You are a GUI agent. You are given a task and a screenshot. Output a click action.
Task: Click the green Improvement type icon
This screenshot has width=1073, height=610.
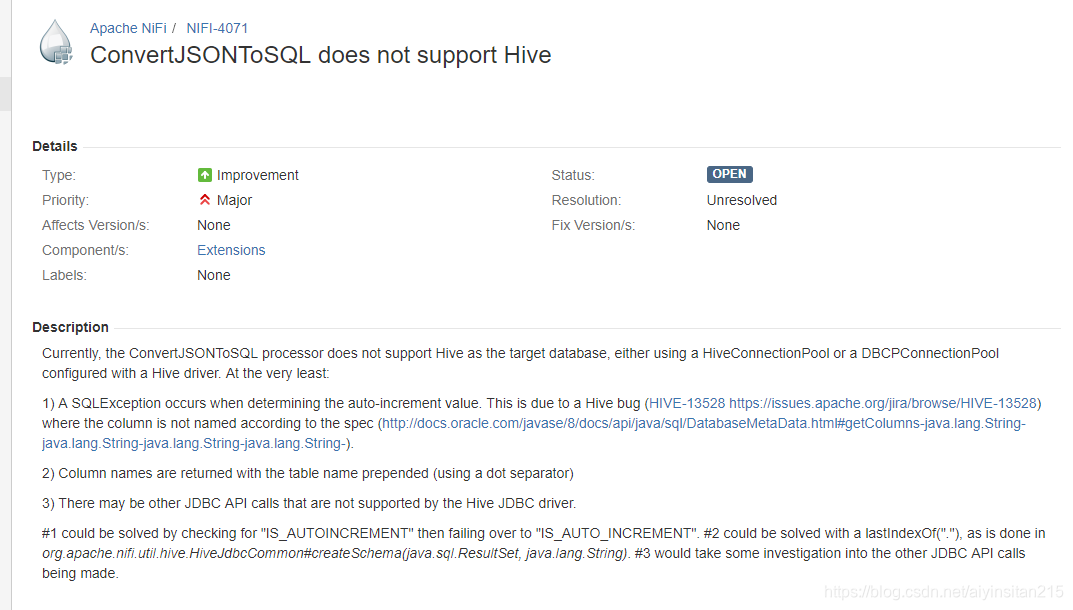[205, 175]
